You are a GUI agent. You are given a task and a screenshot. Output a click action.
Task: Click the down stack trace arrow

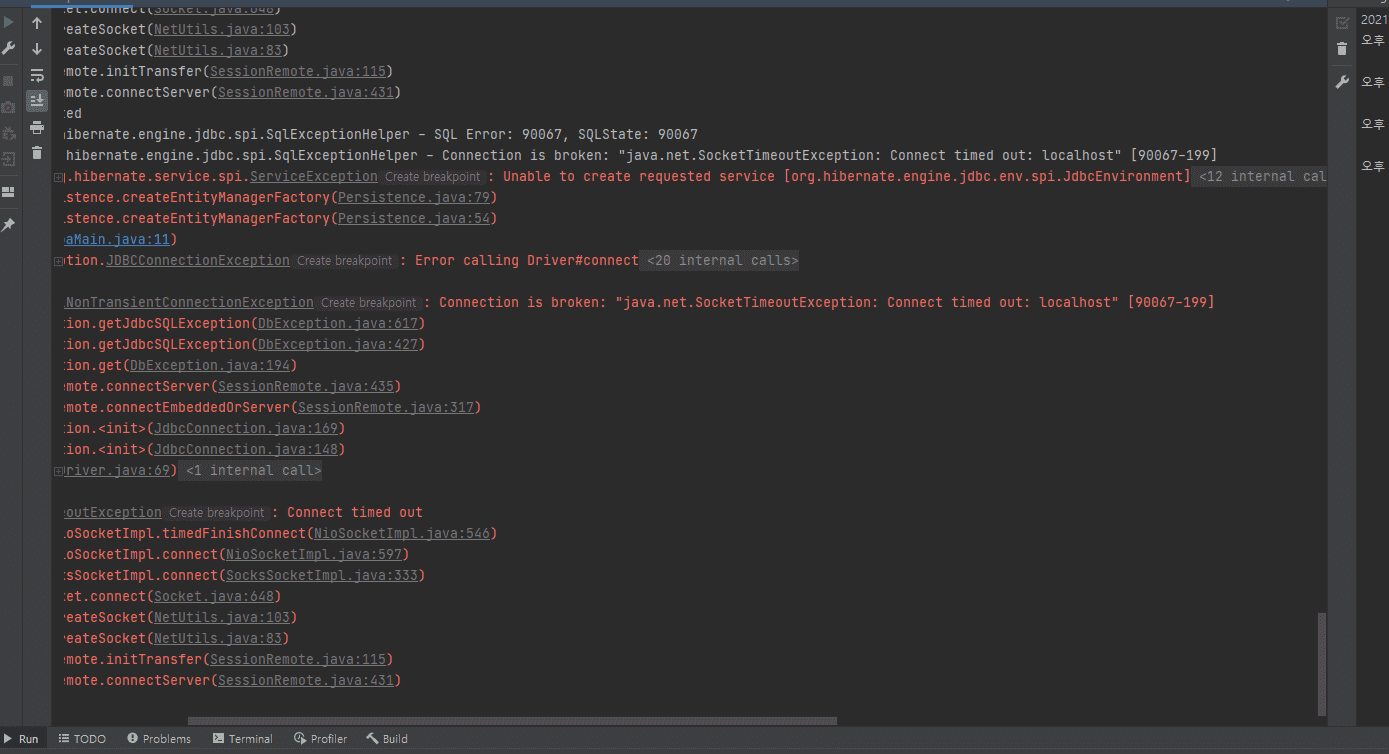(x=37, y=49)
